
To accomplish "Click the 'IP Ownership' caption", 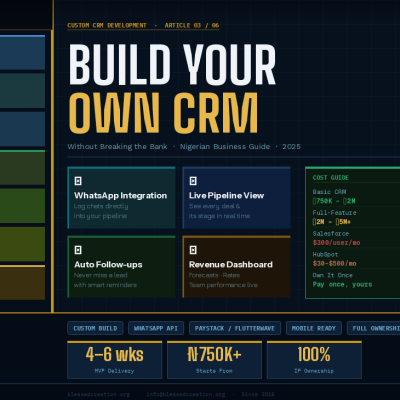I will (x=314, y=371).
